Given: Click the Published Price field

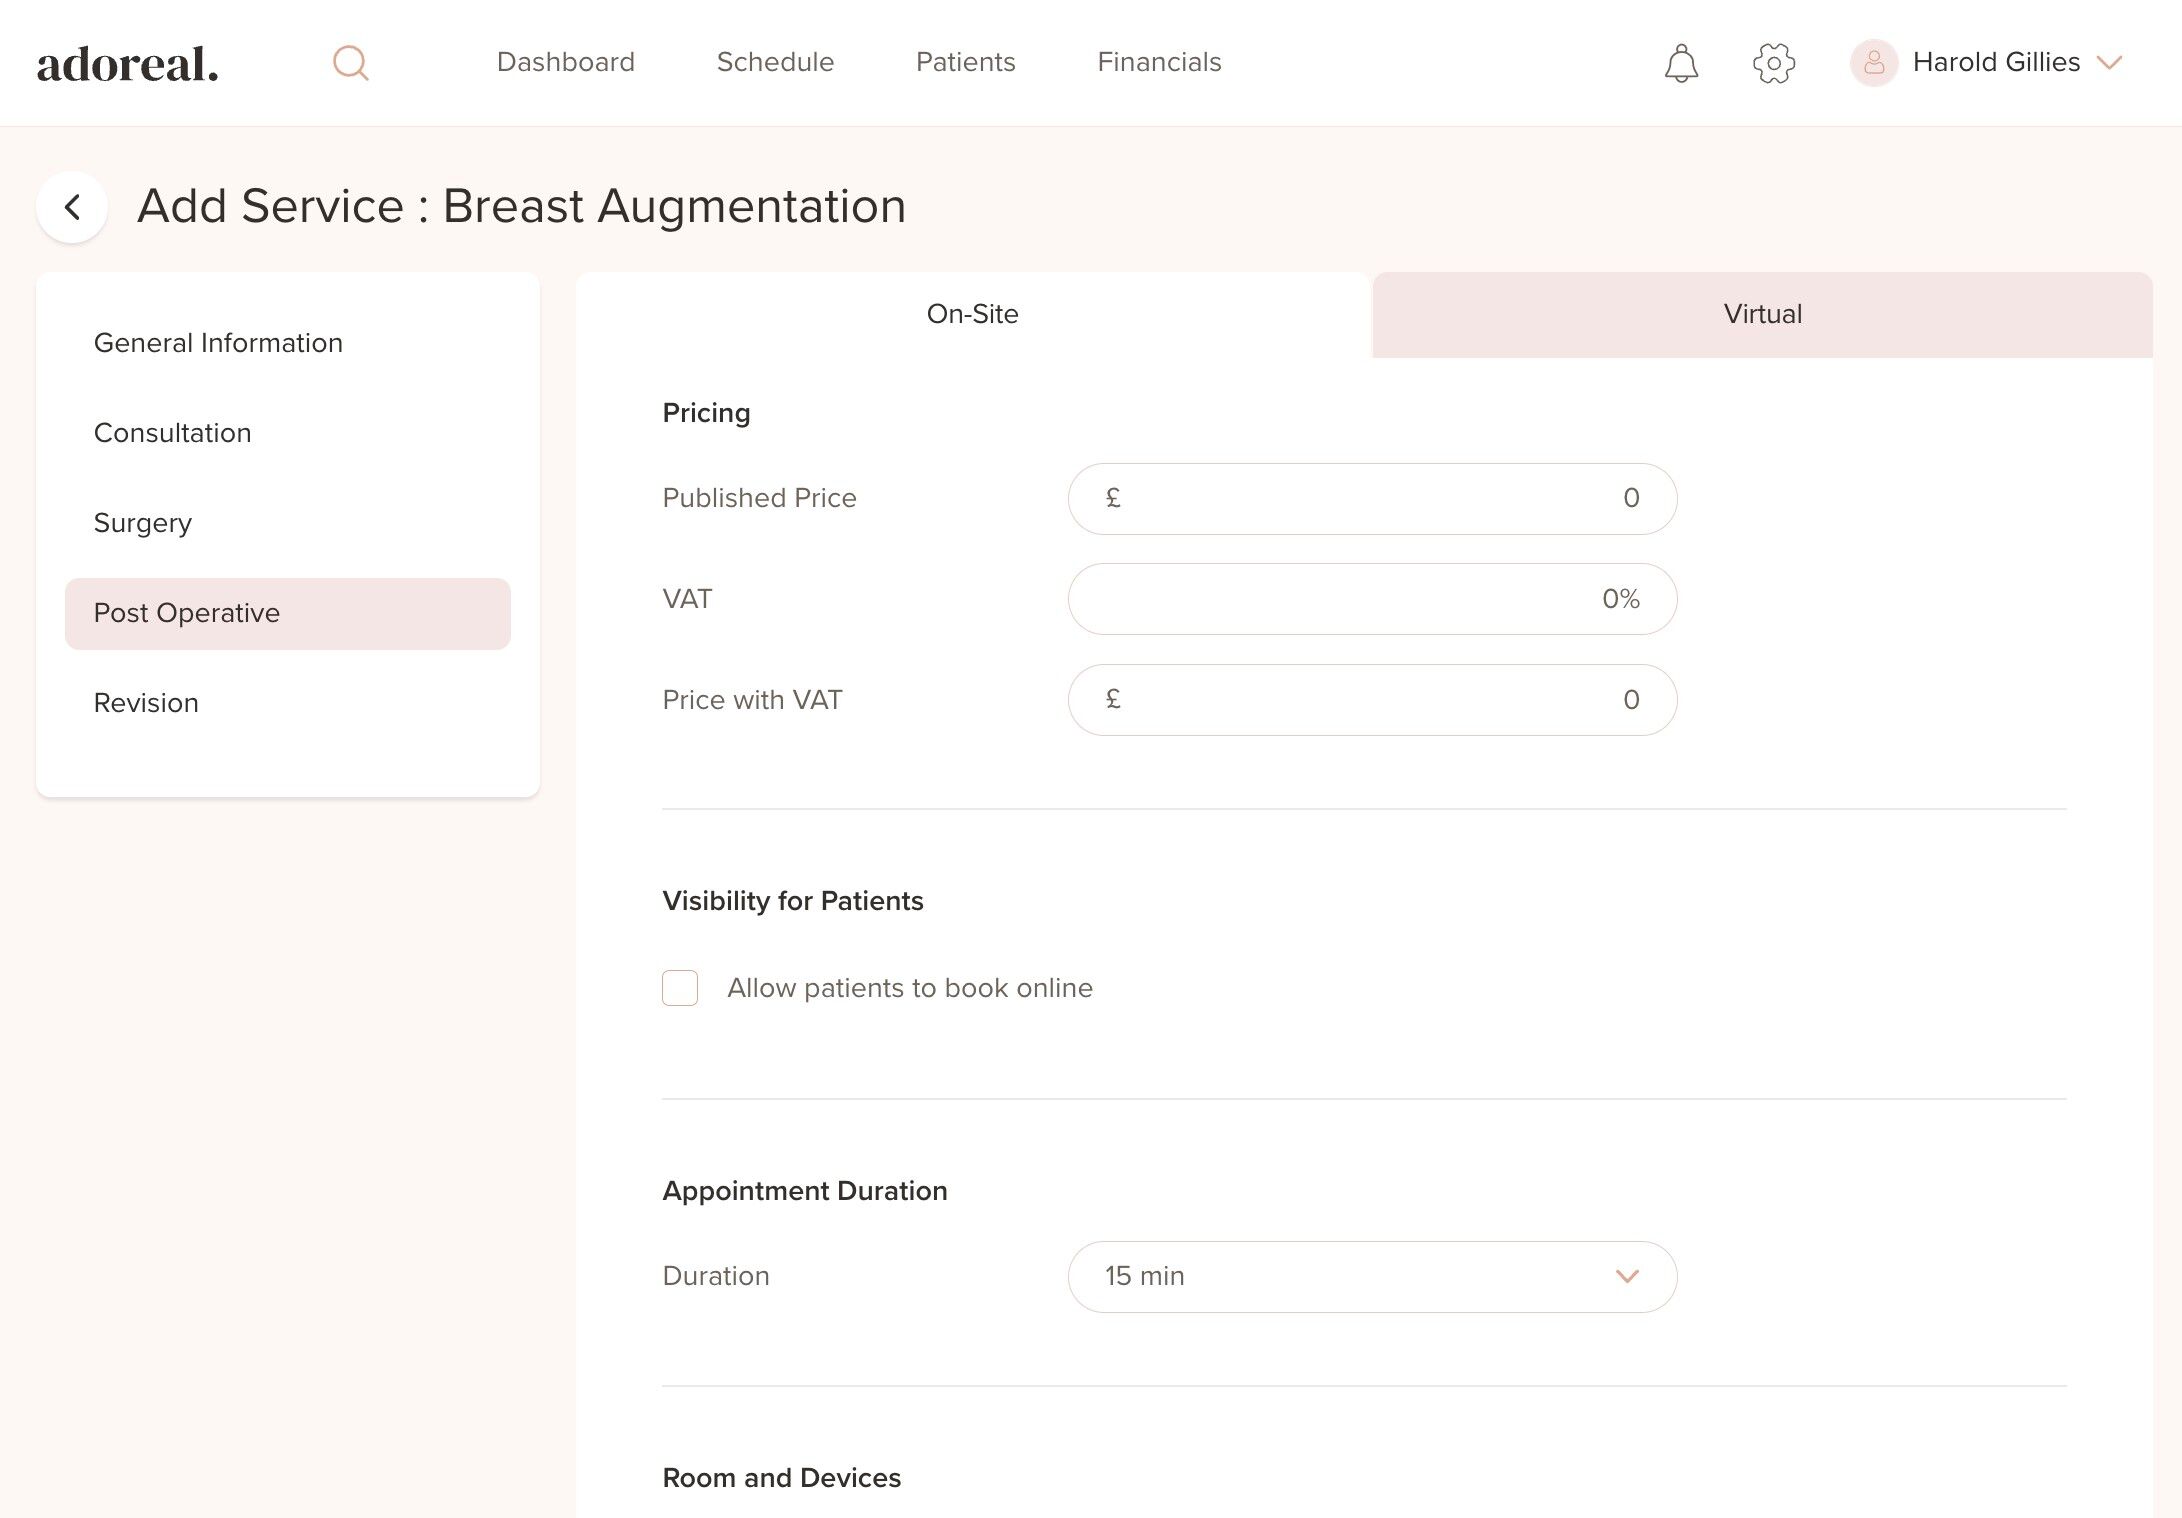Looking at the screenshot, I should pyautogui.click(x=1371, y=498).
